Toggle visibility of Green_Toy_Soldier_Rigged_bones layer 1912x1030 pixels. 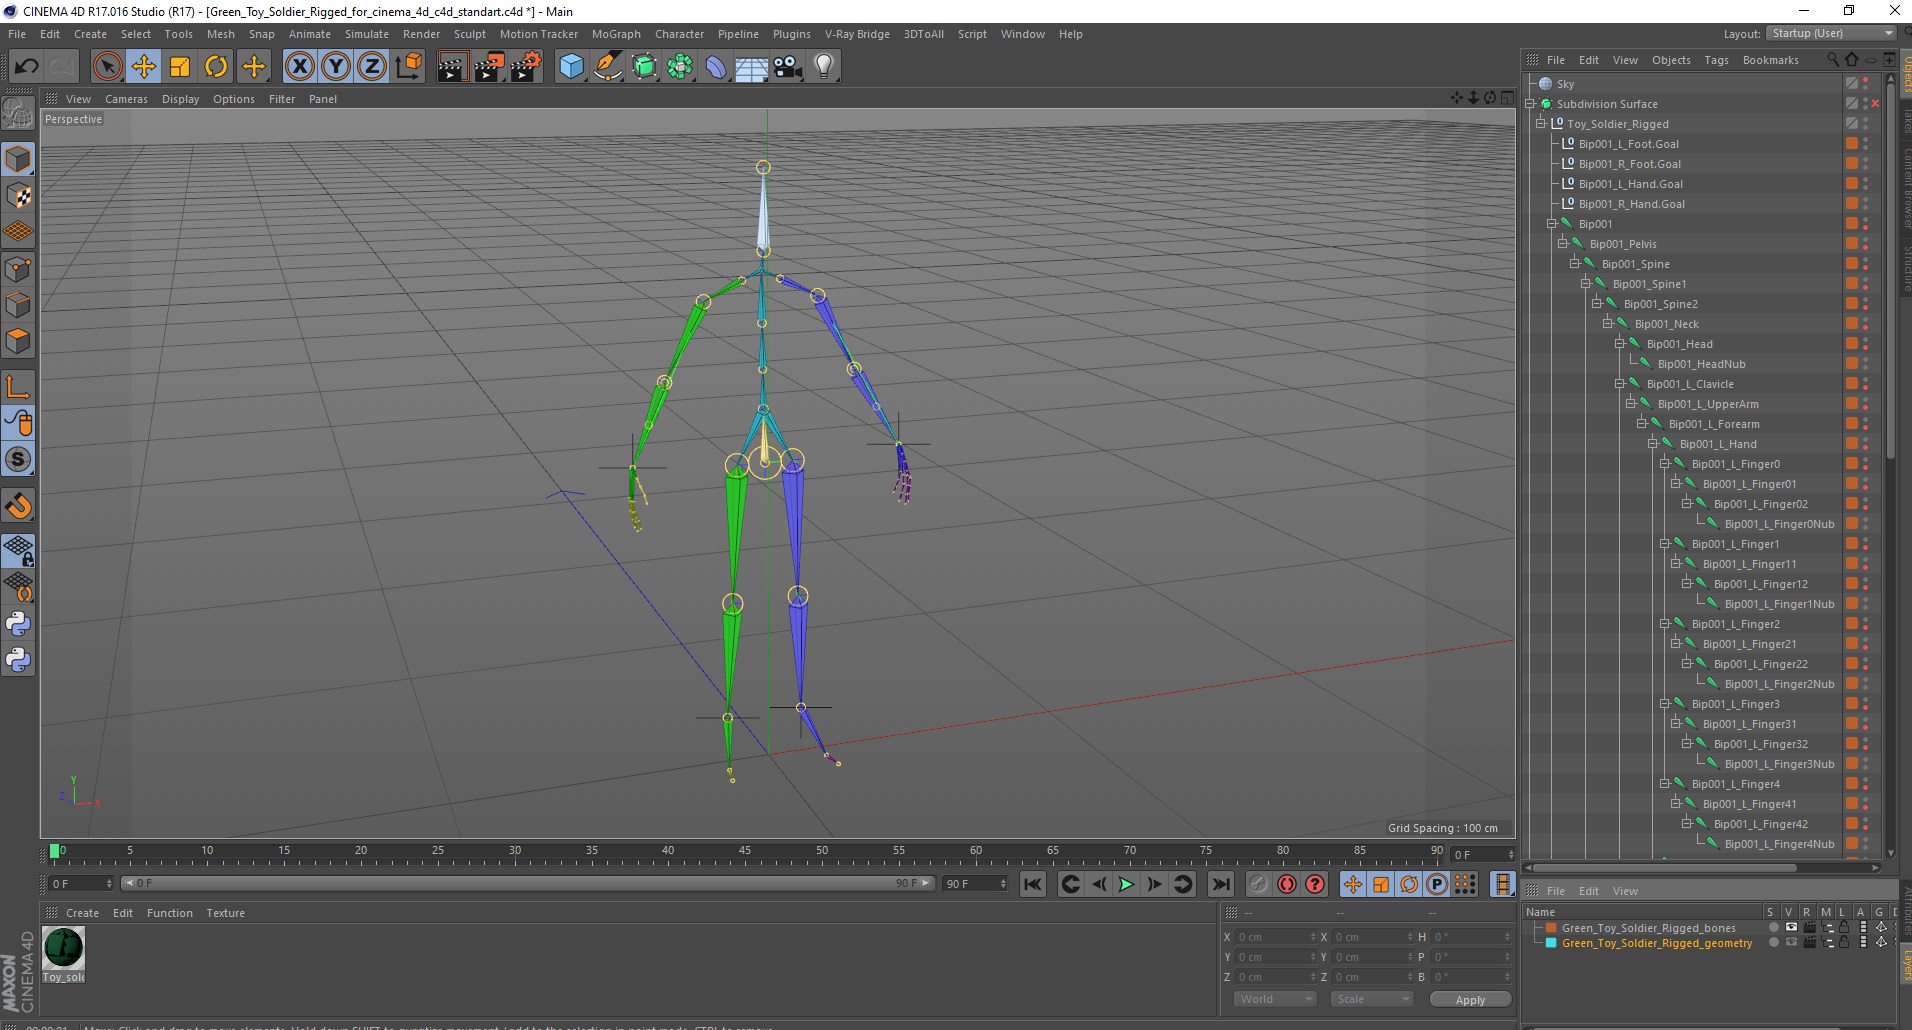(x=1791, y=928)
